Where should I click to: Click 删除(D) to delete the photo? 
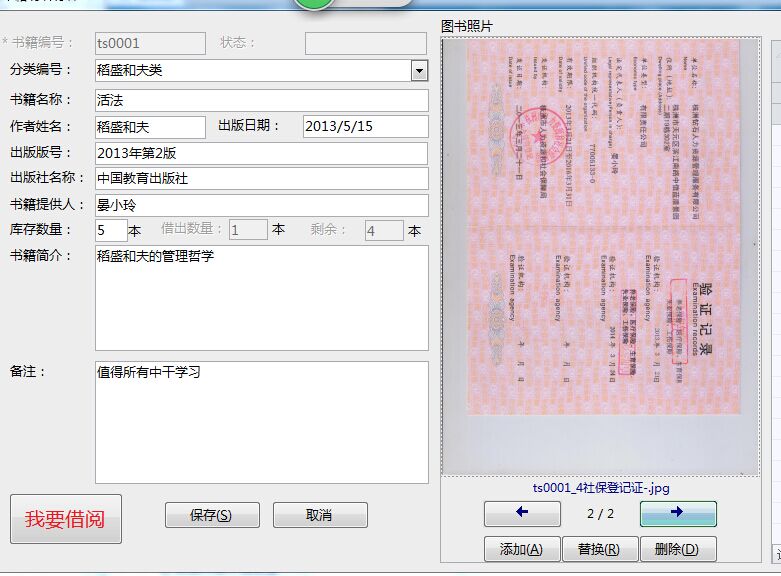[678, 549]
